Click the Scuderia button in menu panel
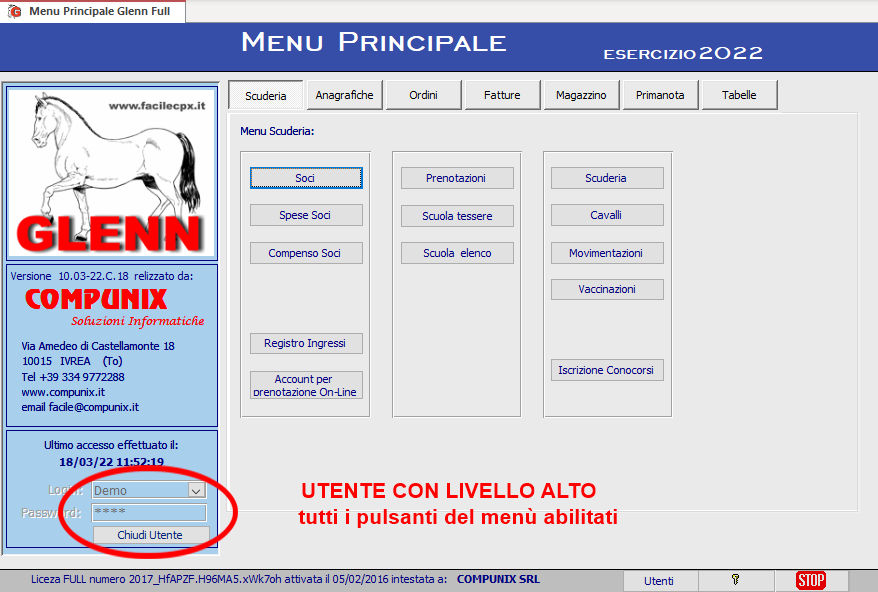 pos(607,178)
